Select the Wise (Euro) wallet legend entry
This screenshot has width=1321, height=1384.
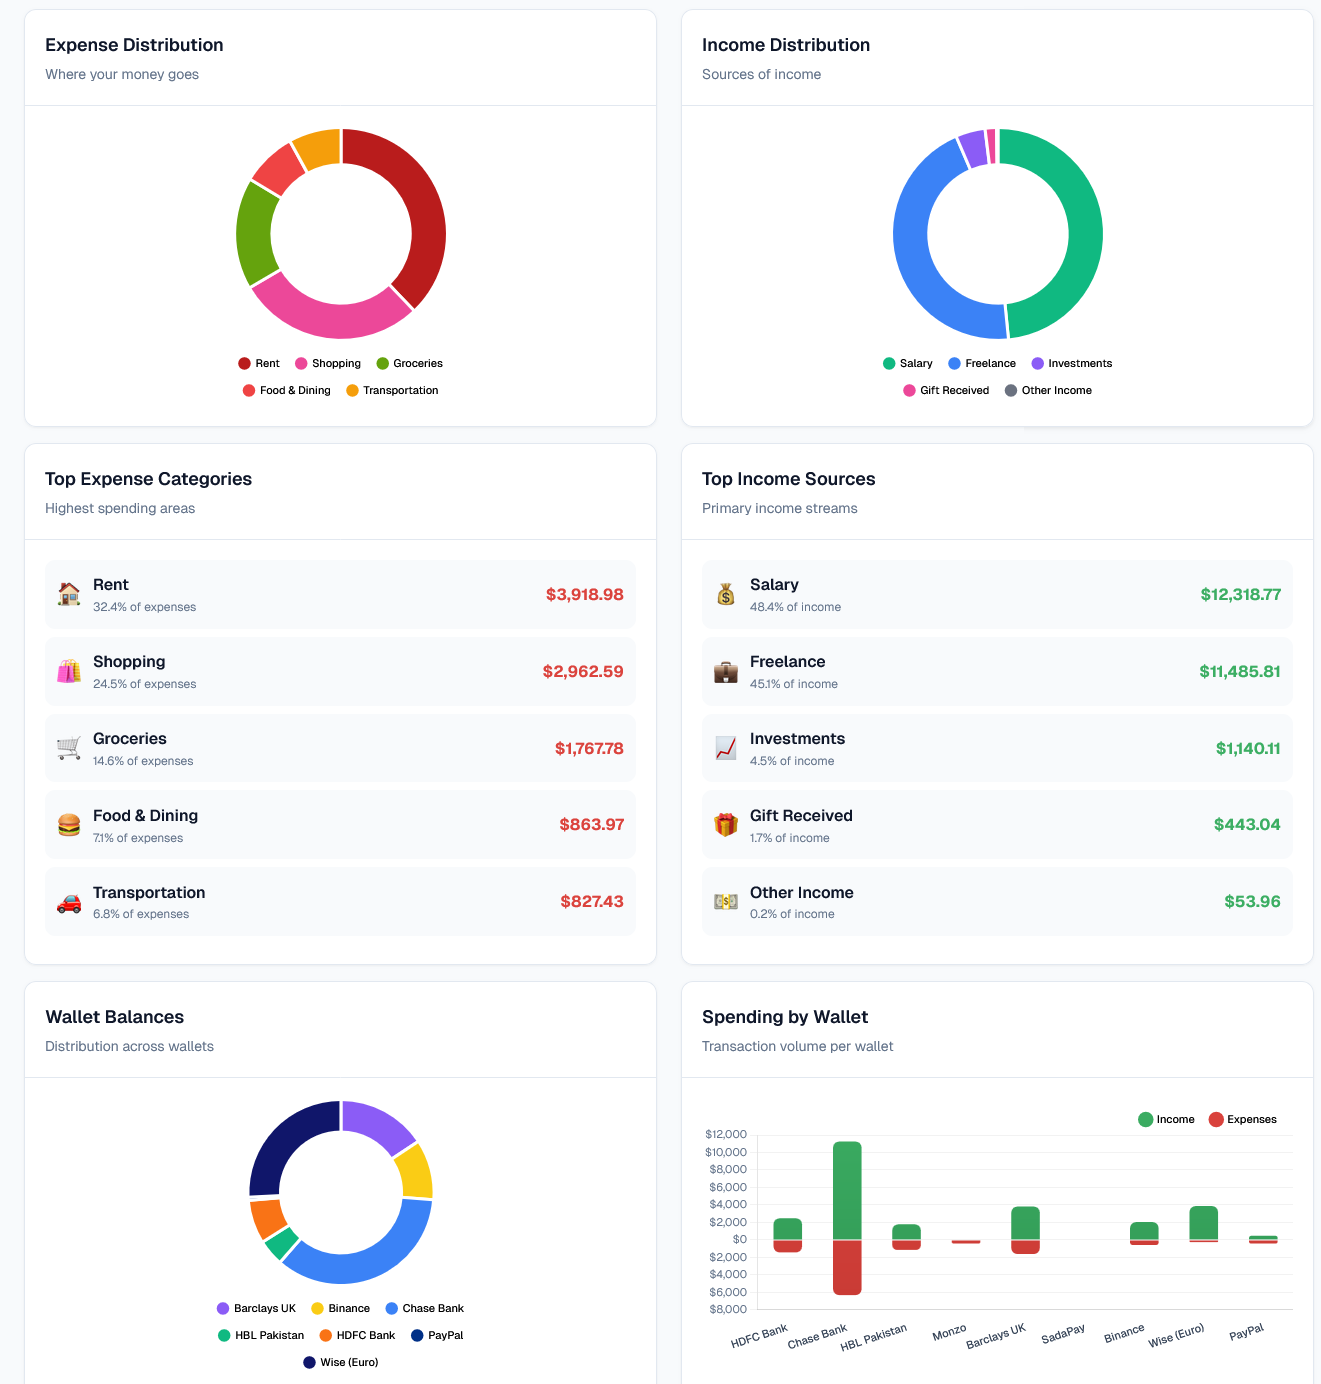point(340,1362)
